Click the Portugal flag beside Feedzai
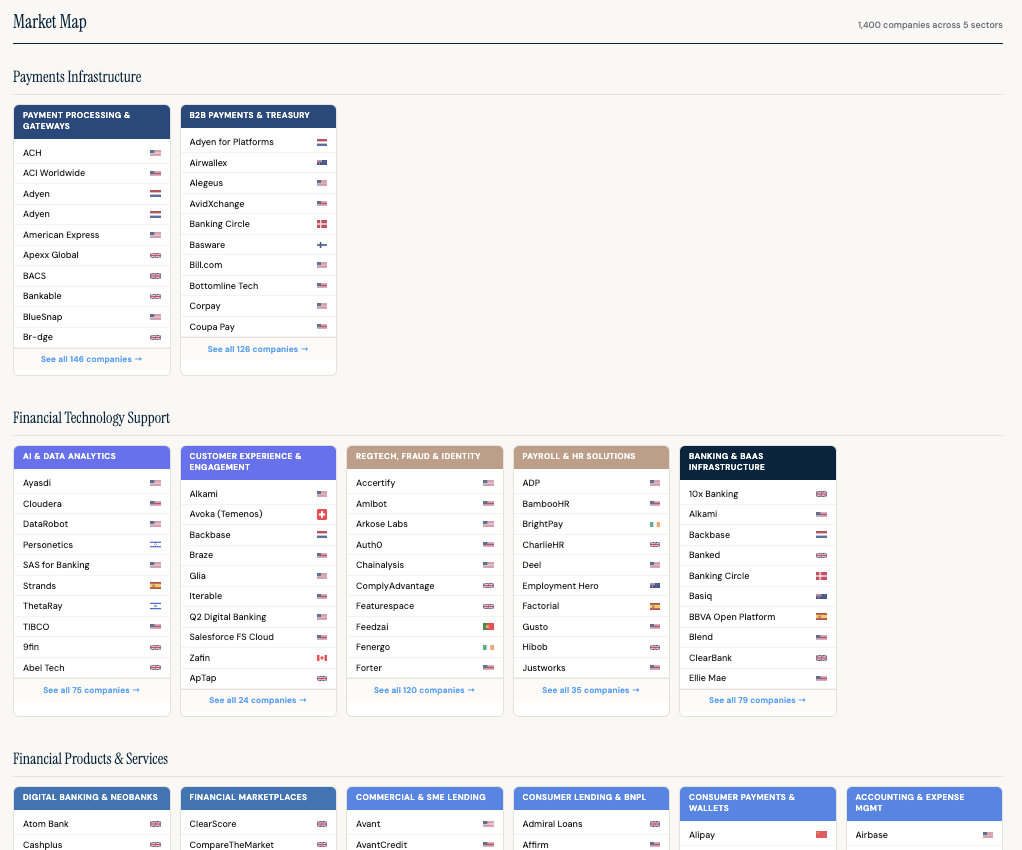This screenshot has width=1022, height=850. (488, 626)
